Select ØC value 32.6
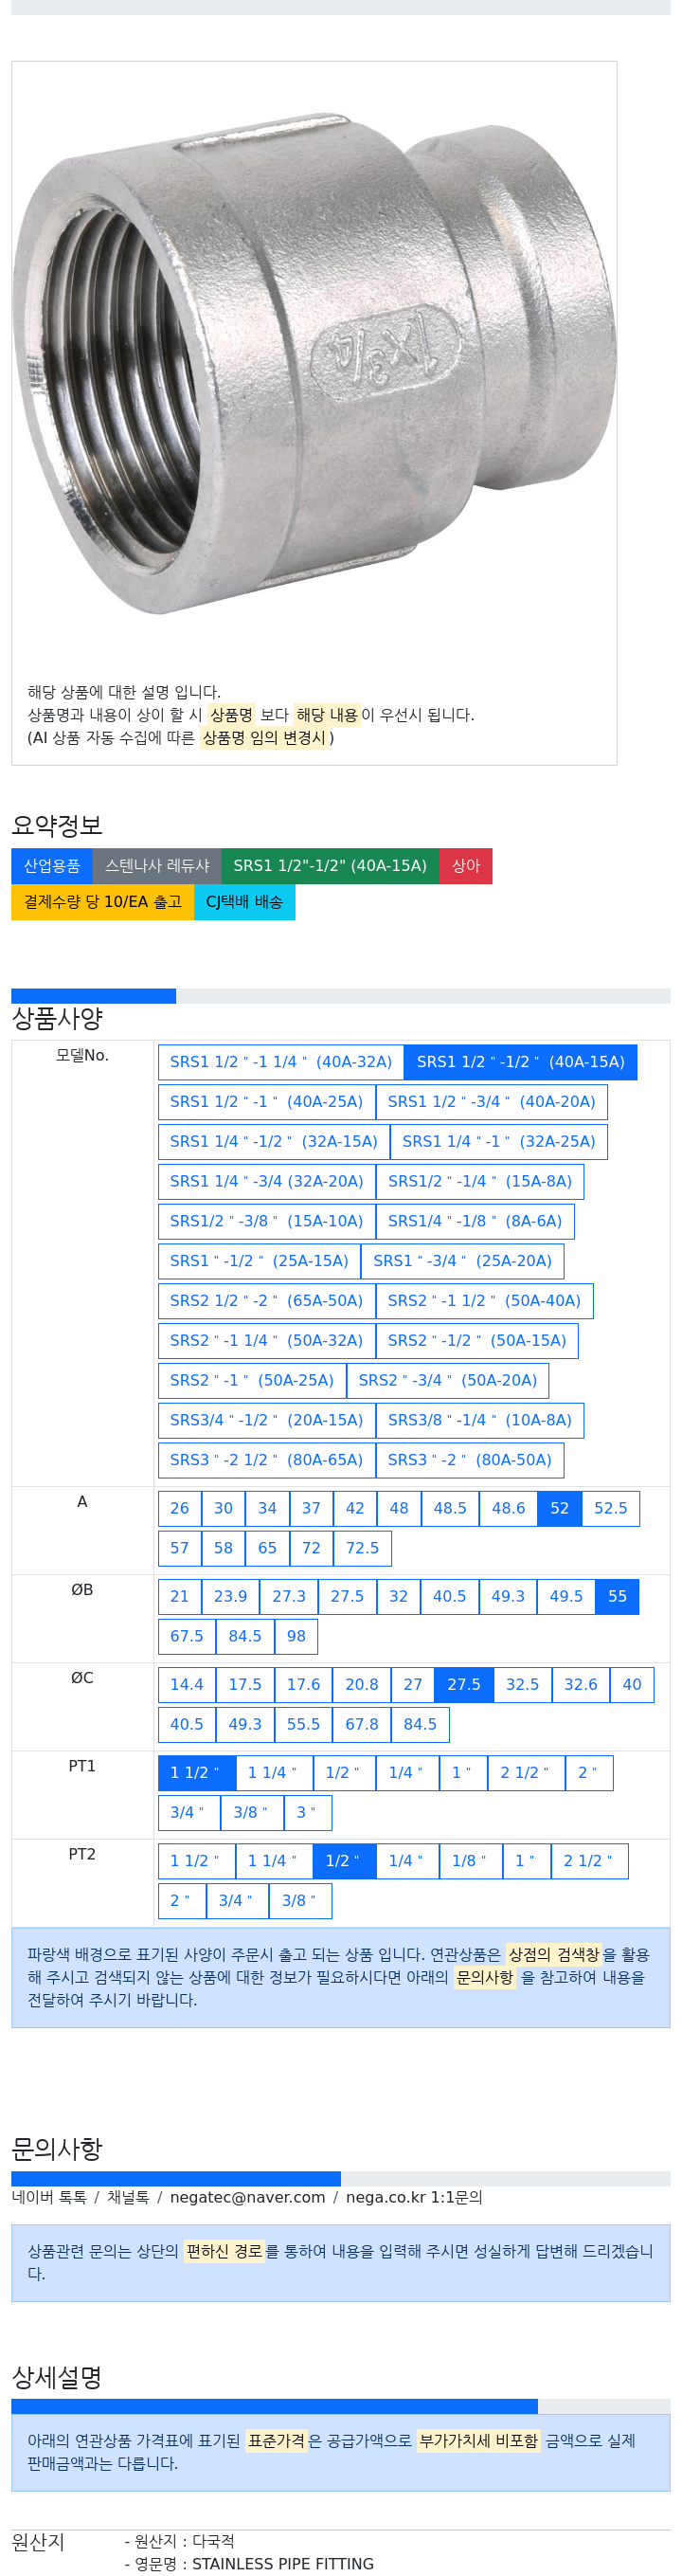Viewport: 682px width, 2576px height. point(581,1684)
